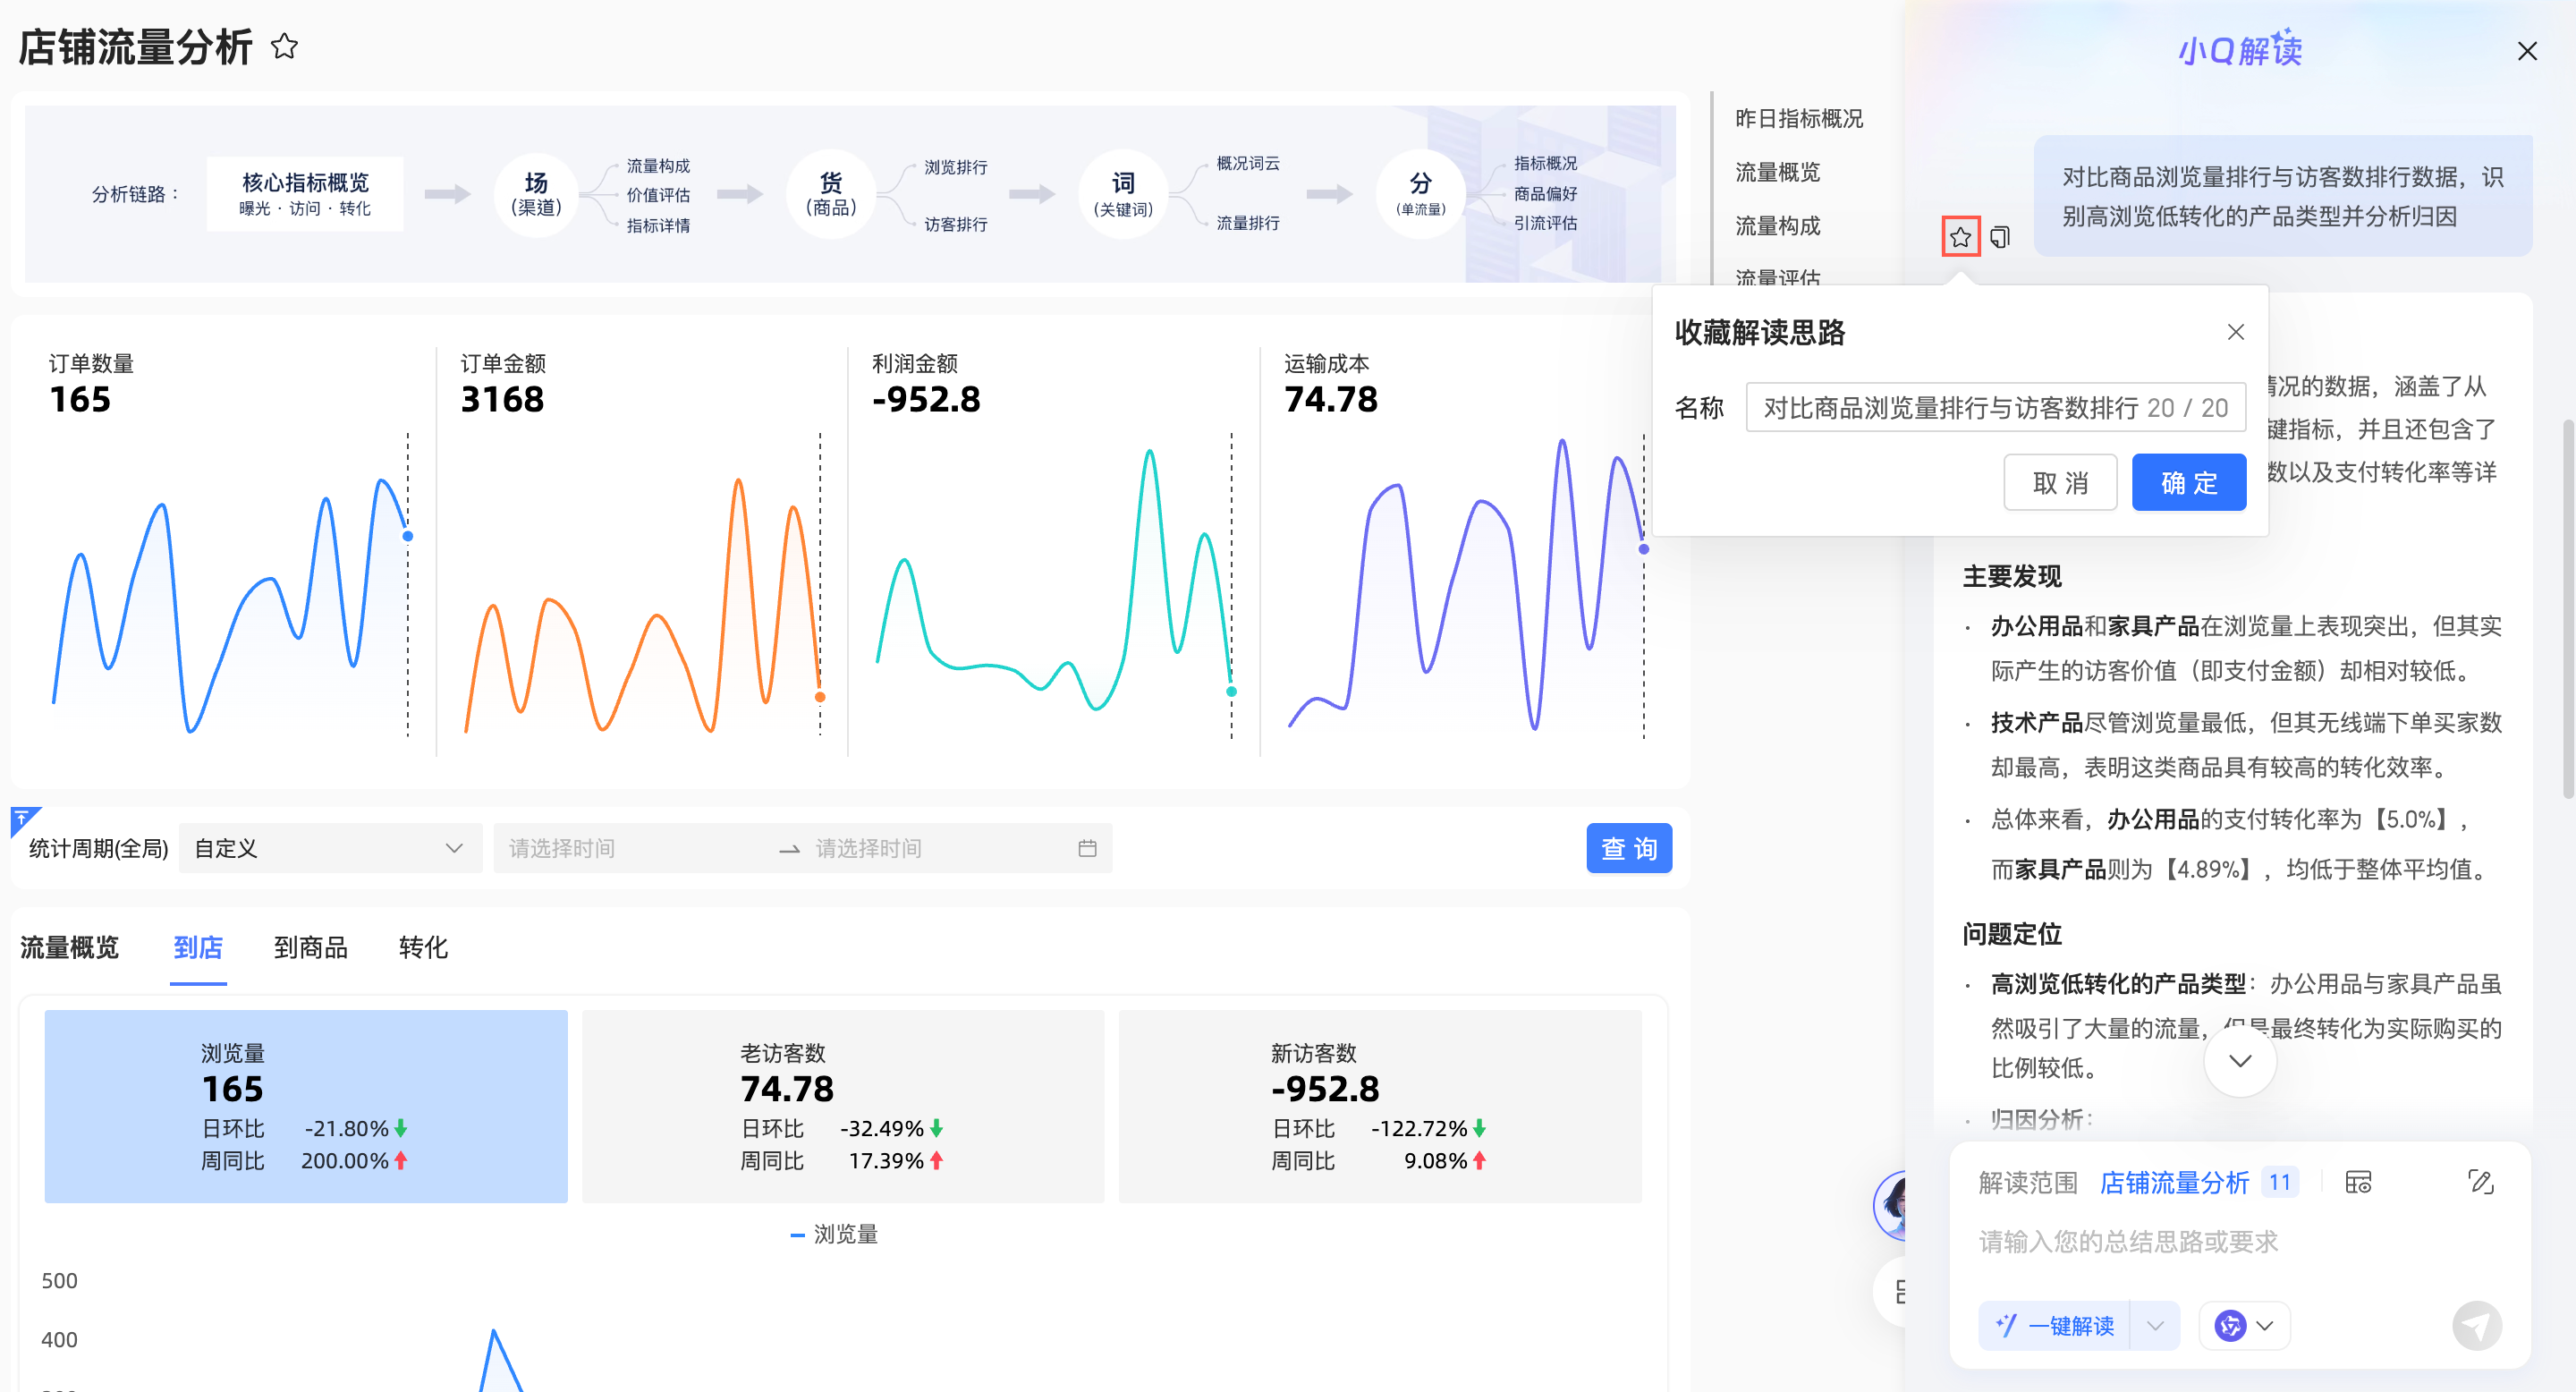Click the 一键解读 magic wand icon

coord(2005,1325)
